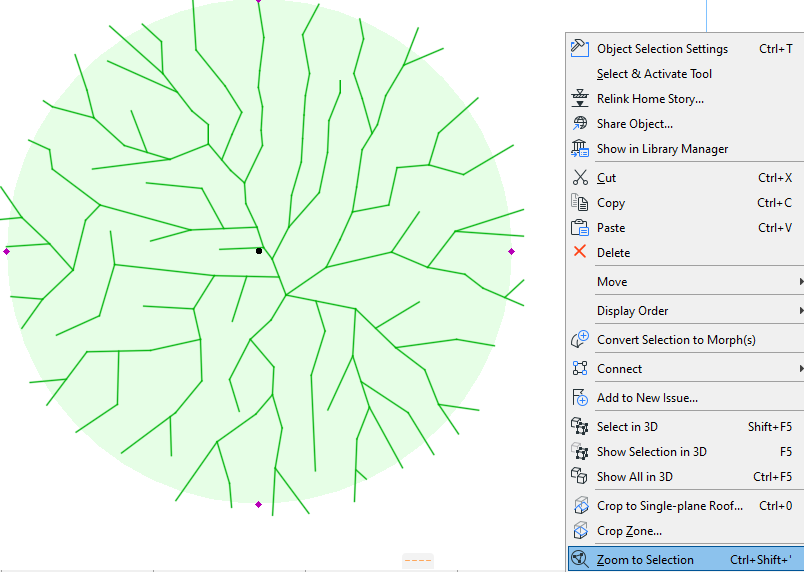Click the tree's top magenta hotspot

258,1
